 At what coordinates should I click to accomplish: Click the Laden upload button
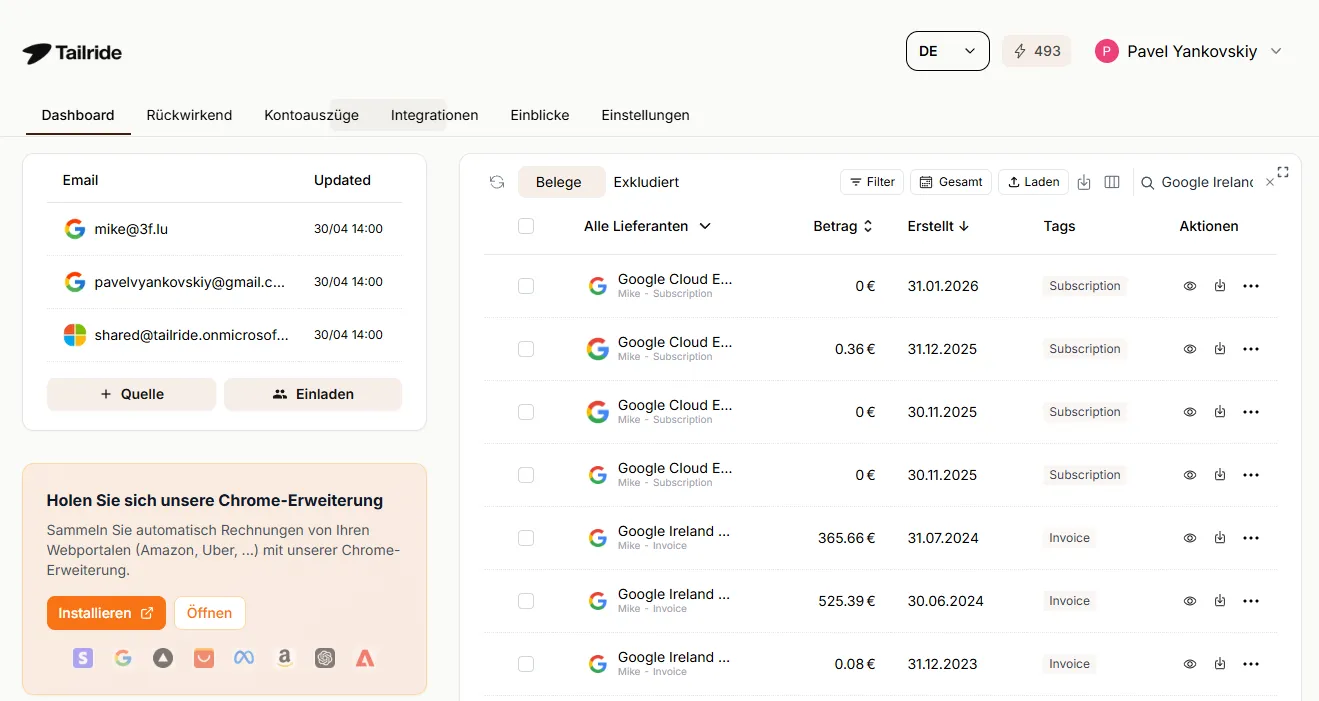coord(1033,182)
